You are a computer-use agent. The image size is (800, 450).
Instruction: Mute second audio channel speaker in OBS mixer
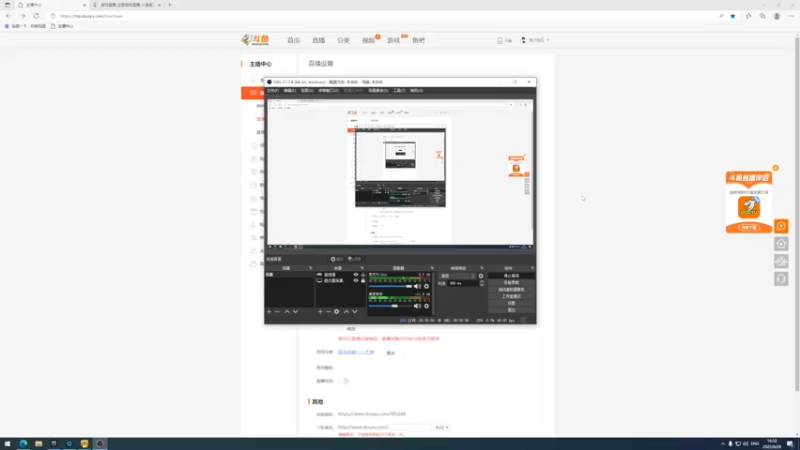coord(417,306)
